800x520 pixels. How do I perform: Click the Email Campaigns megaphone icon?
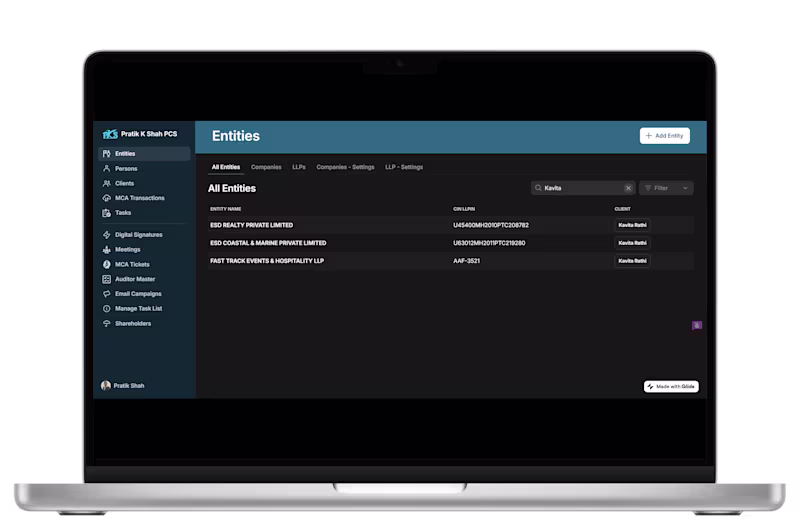107,294
